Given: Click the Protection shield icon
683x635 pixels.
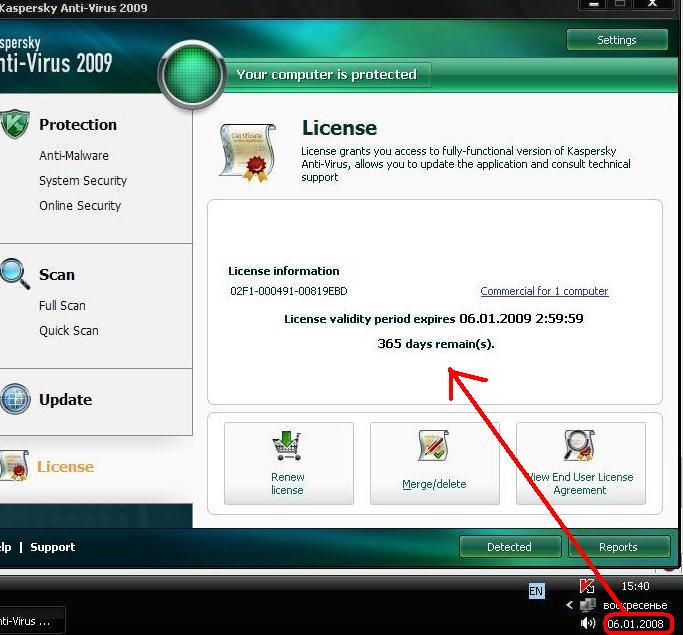Looking at the screenshot, I should [x=15, y=124].
